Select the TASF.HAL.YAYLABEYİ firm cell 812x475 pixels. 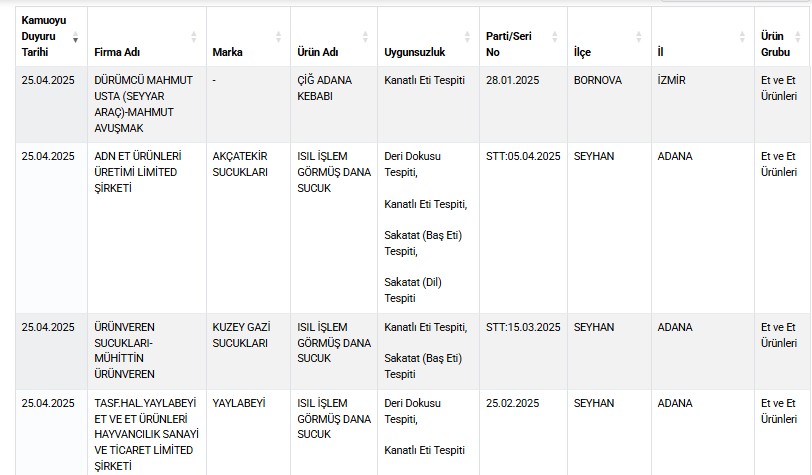click(147, 434)
